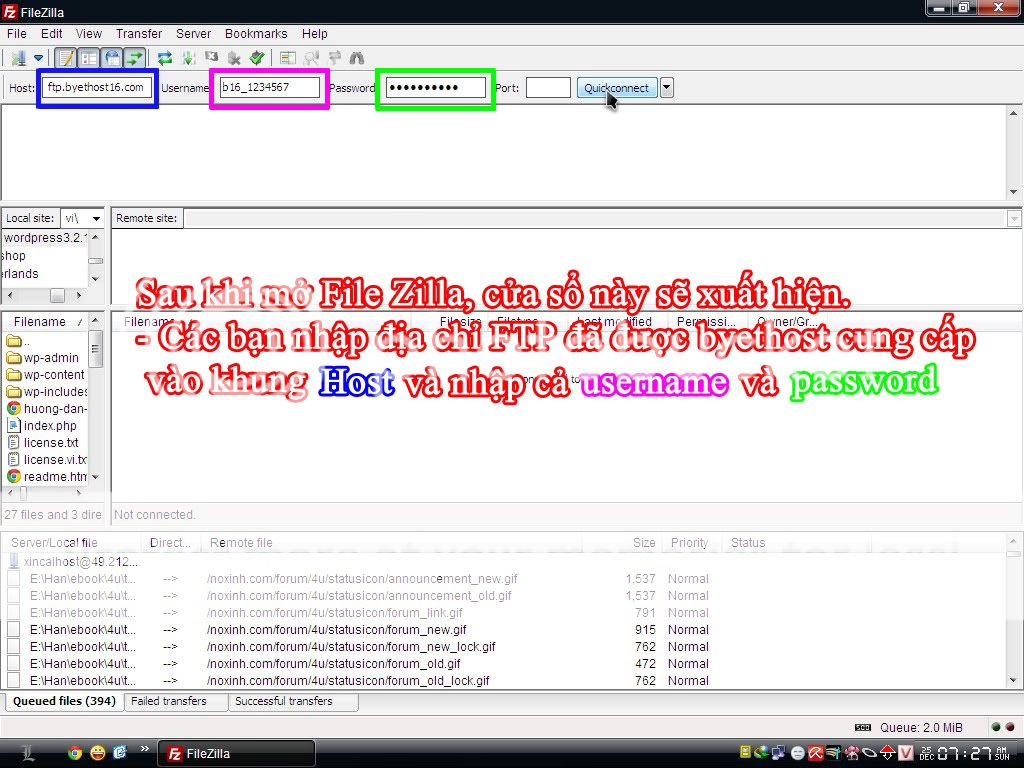This screenshot has height=768, width=1024.
Task: Click the Port input field
Action: [x=548, y=88]
